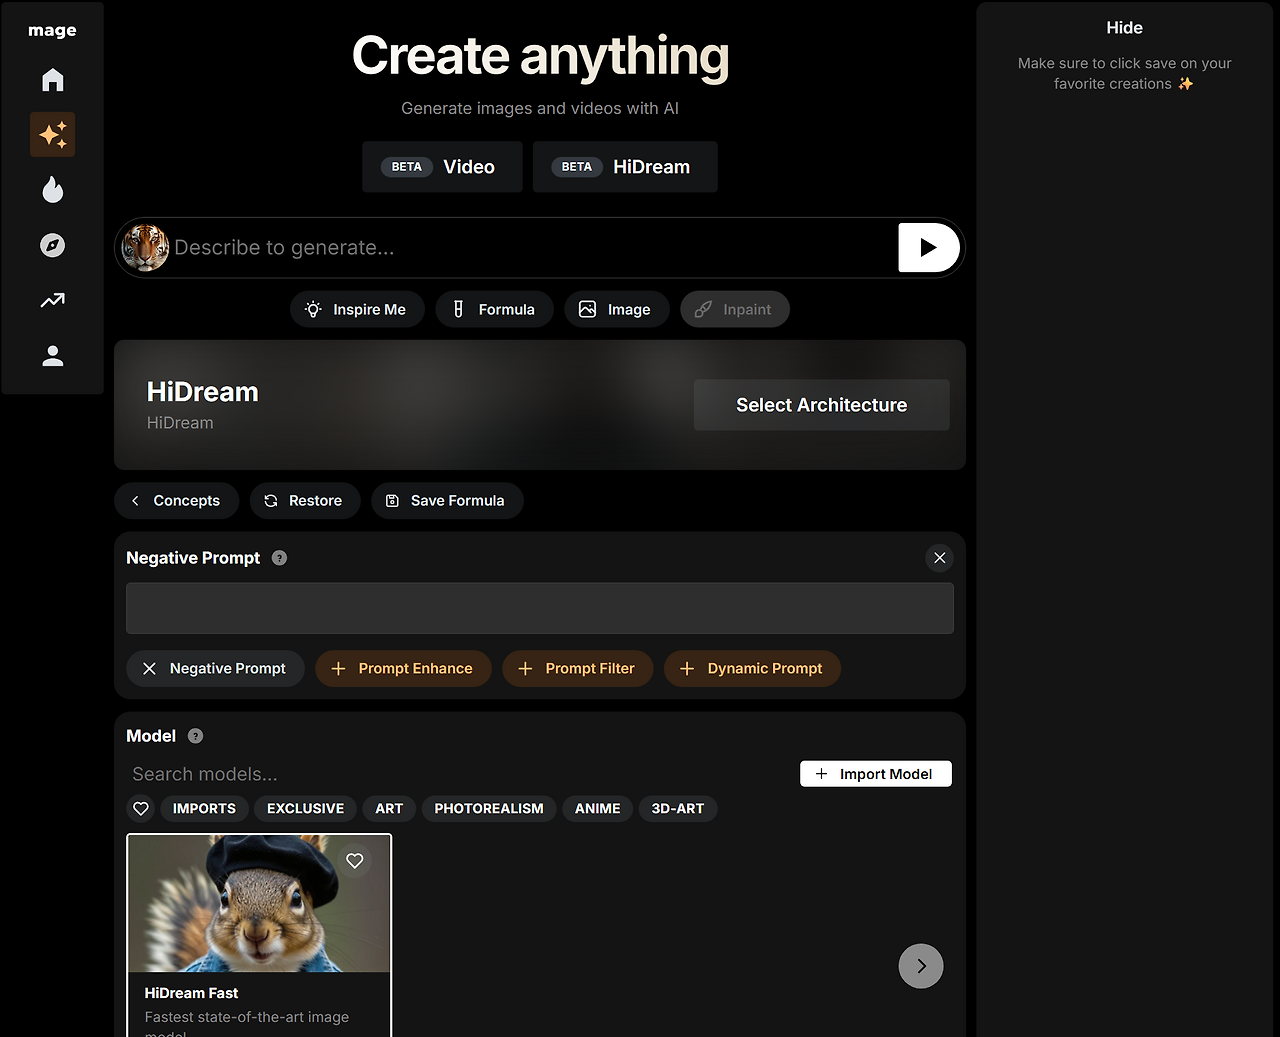The width and height of the screenshot is (1280, 1037).
Task: Select the EXCLUSIVE filter tag
Action: [305, 809]
